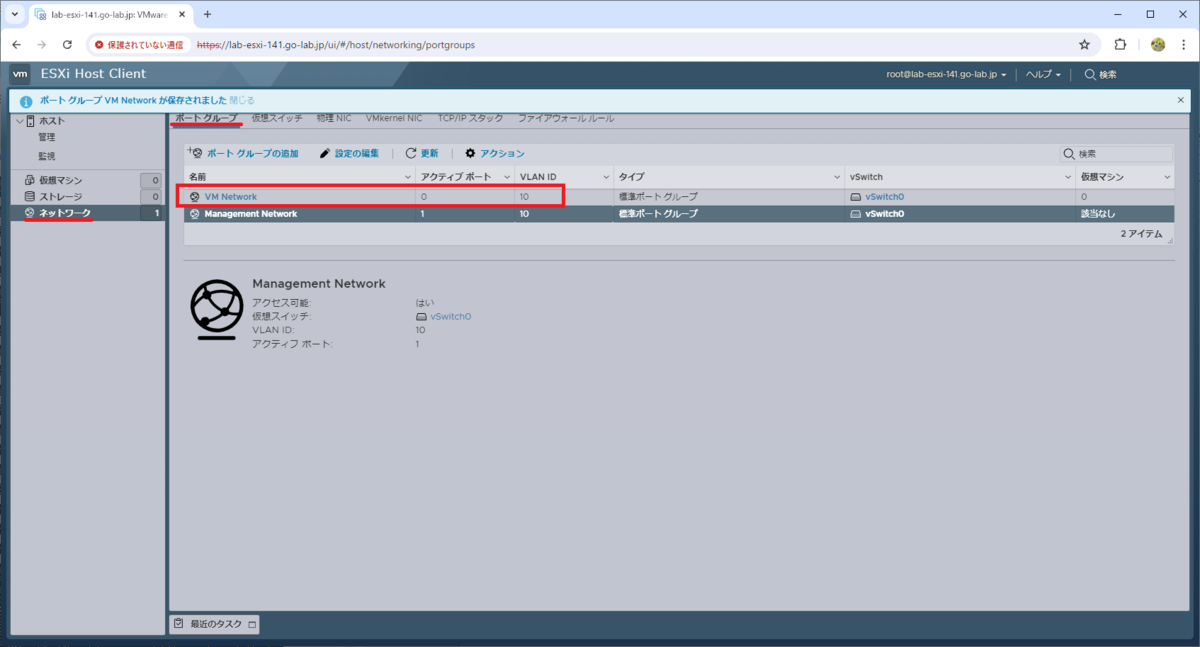Click 設定の編集 button
Screen dimensions: 1200x647
pyautogui.click(x=349, y=153)
